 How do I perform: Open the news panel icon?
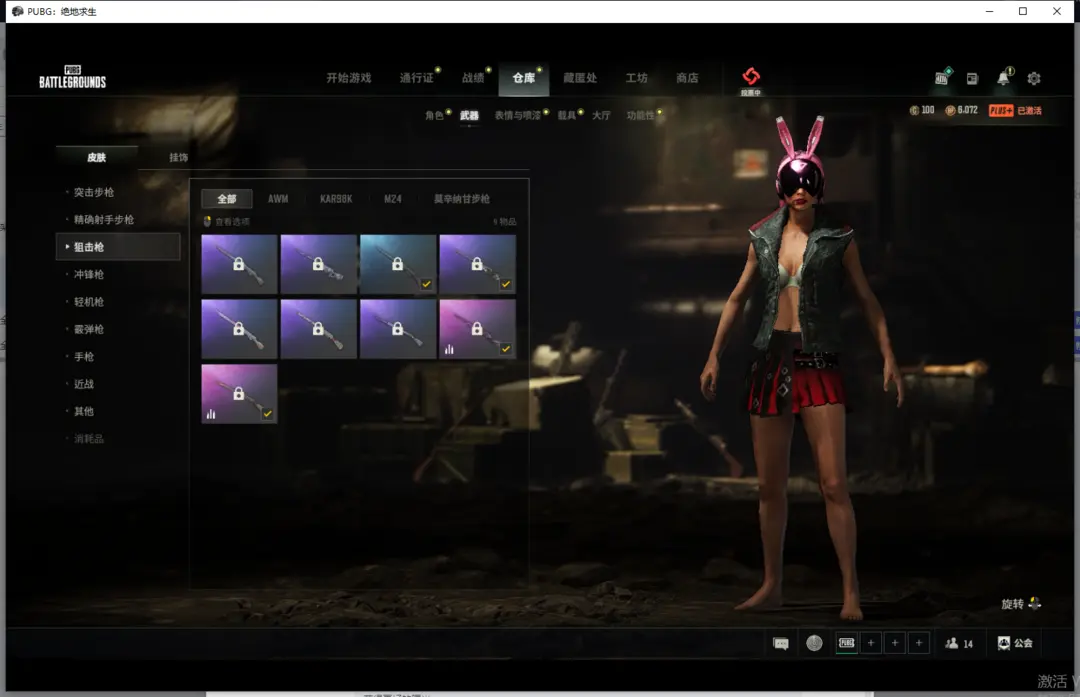click(x=972, y=79)
